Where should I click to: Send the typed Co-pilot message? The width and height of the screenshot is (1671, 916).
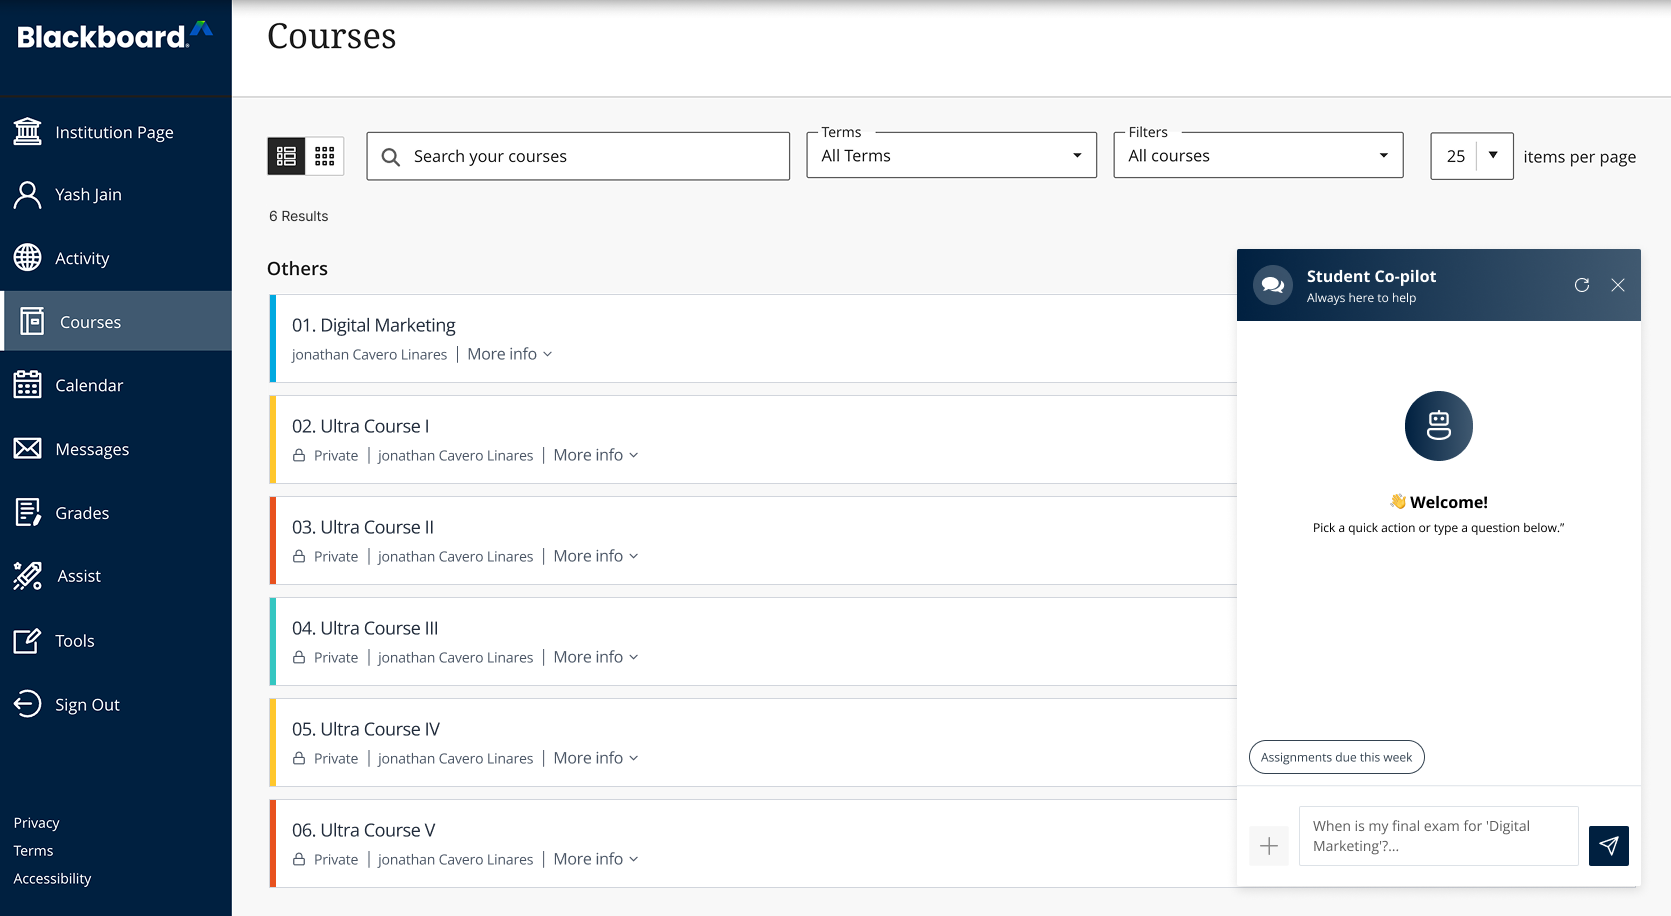click(x=1608, y=845)
